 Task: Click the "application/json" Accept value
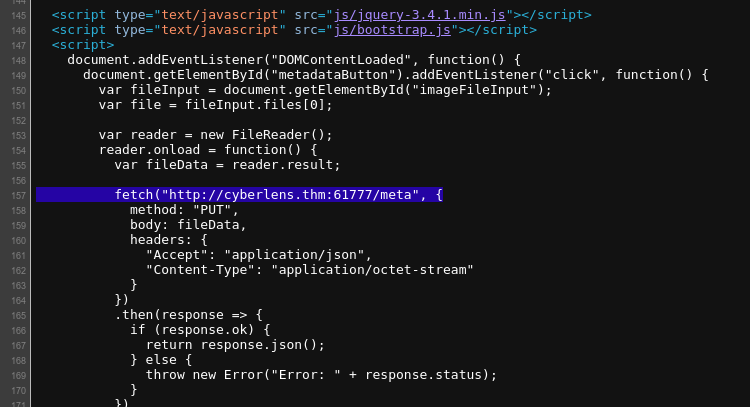pos(294,254)
